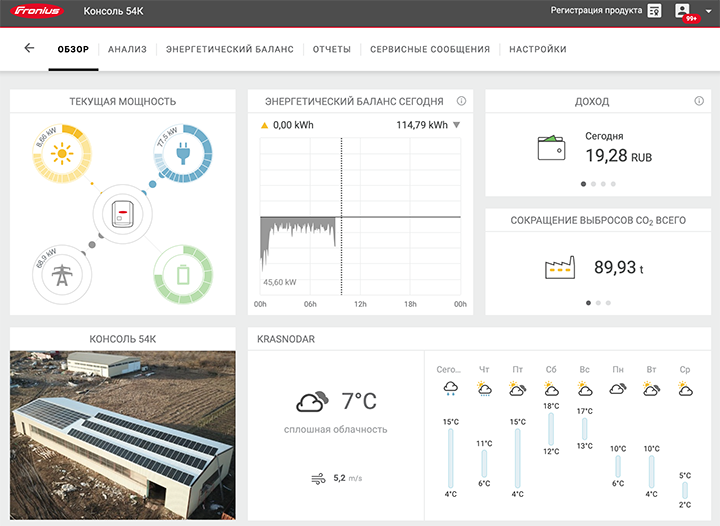Click the battery storage icon

click(x=183, y=274)
